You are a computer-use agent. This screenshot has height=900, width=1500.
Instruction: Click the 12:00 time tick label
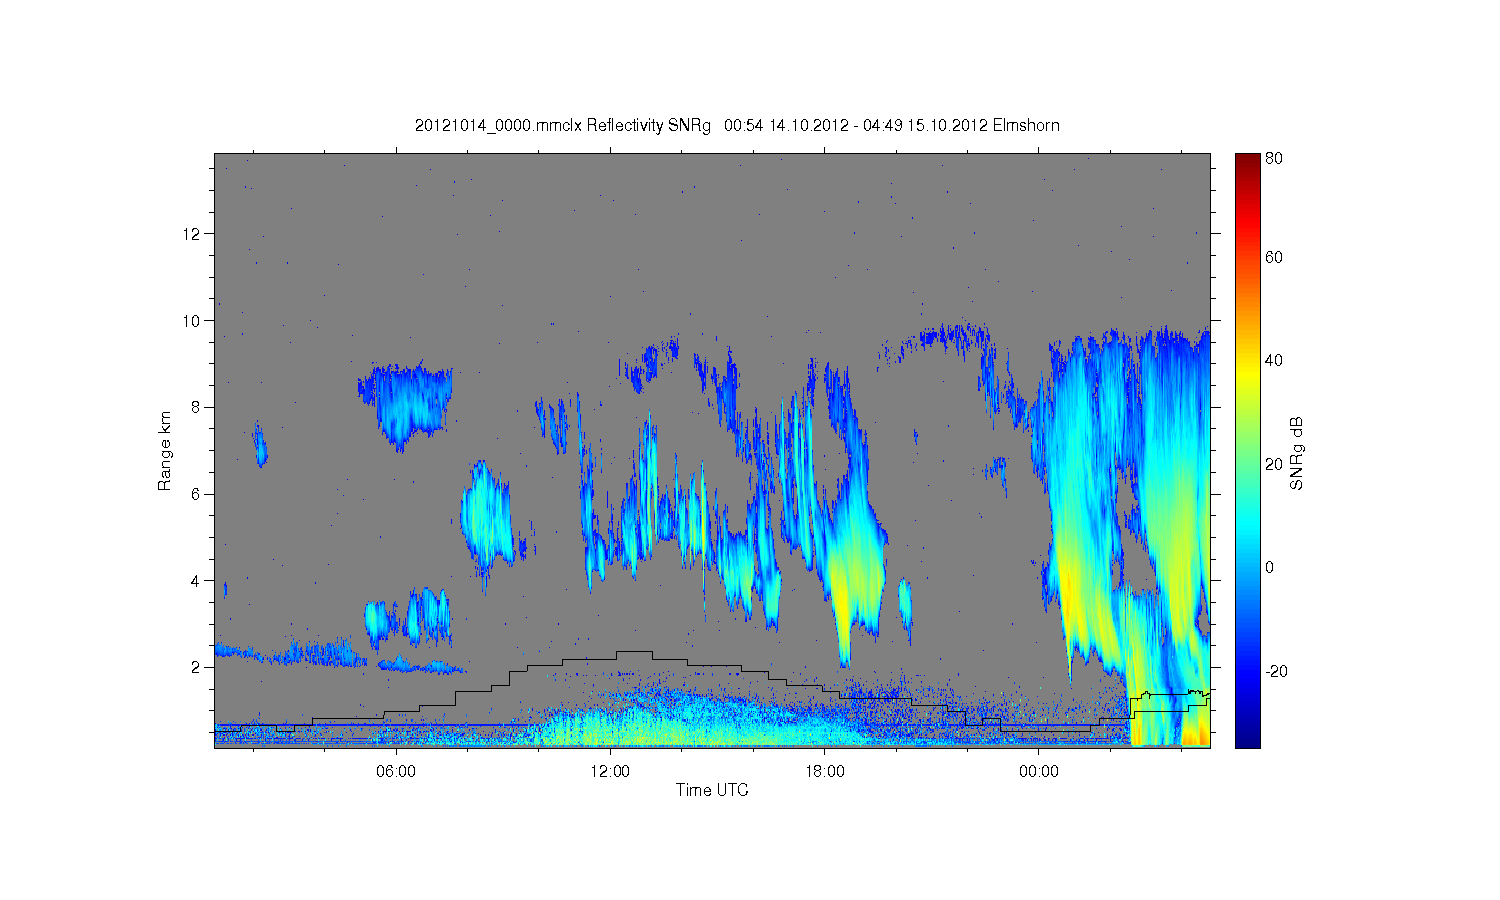click(610, 771)
